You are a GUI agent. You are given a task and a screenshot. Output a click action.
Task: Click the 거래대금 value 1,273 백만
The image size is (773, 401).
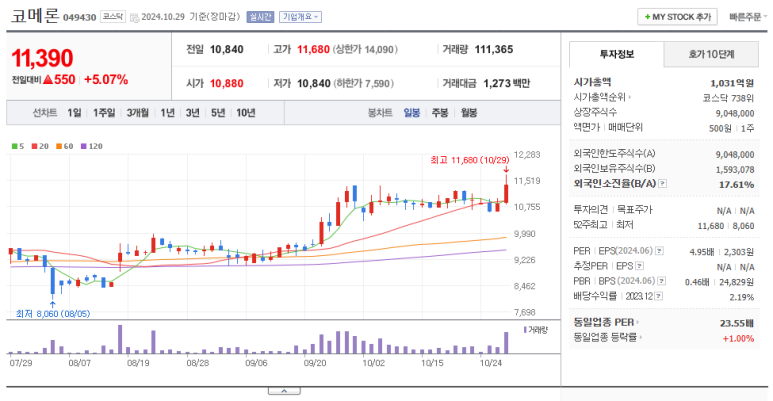[506, 83]
